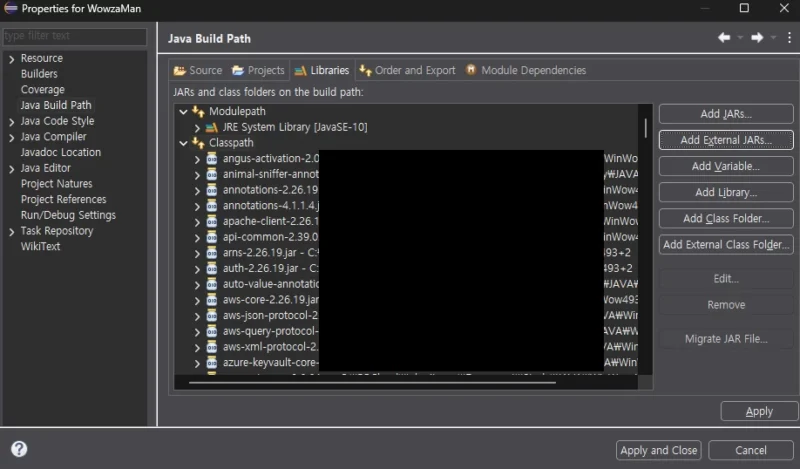Viewport: 800px width, 469px height.
Task: Click the Add Class Folder... button
Action: [x=726, y=218]
